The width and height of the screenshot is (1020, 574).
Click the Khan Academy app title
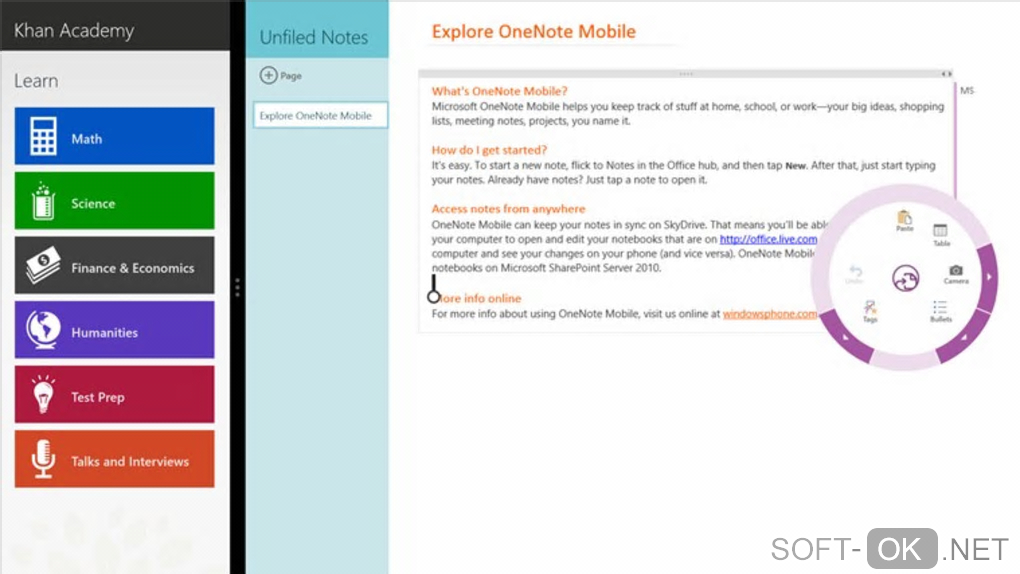tap(74, 31)
